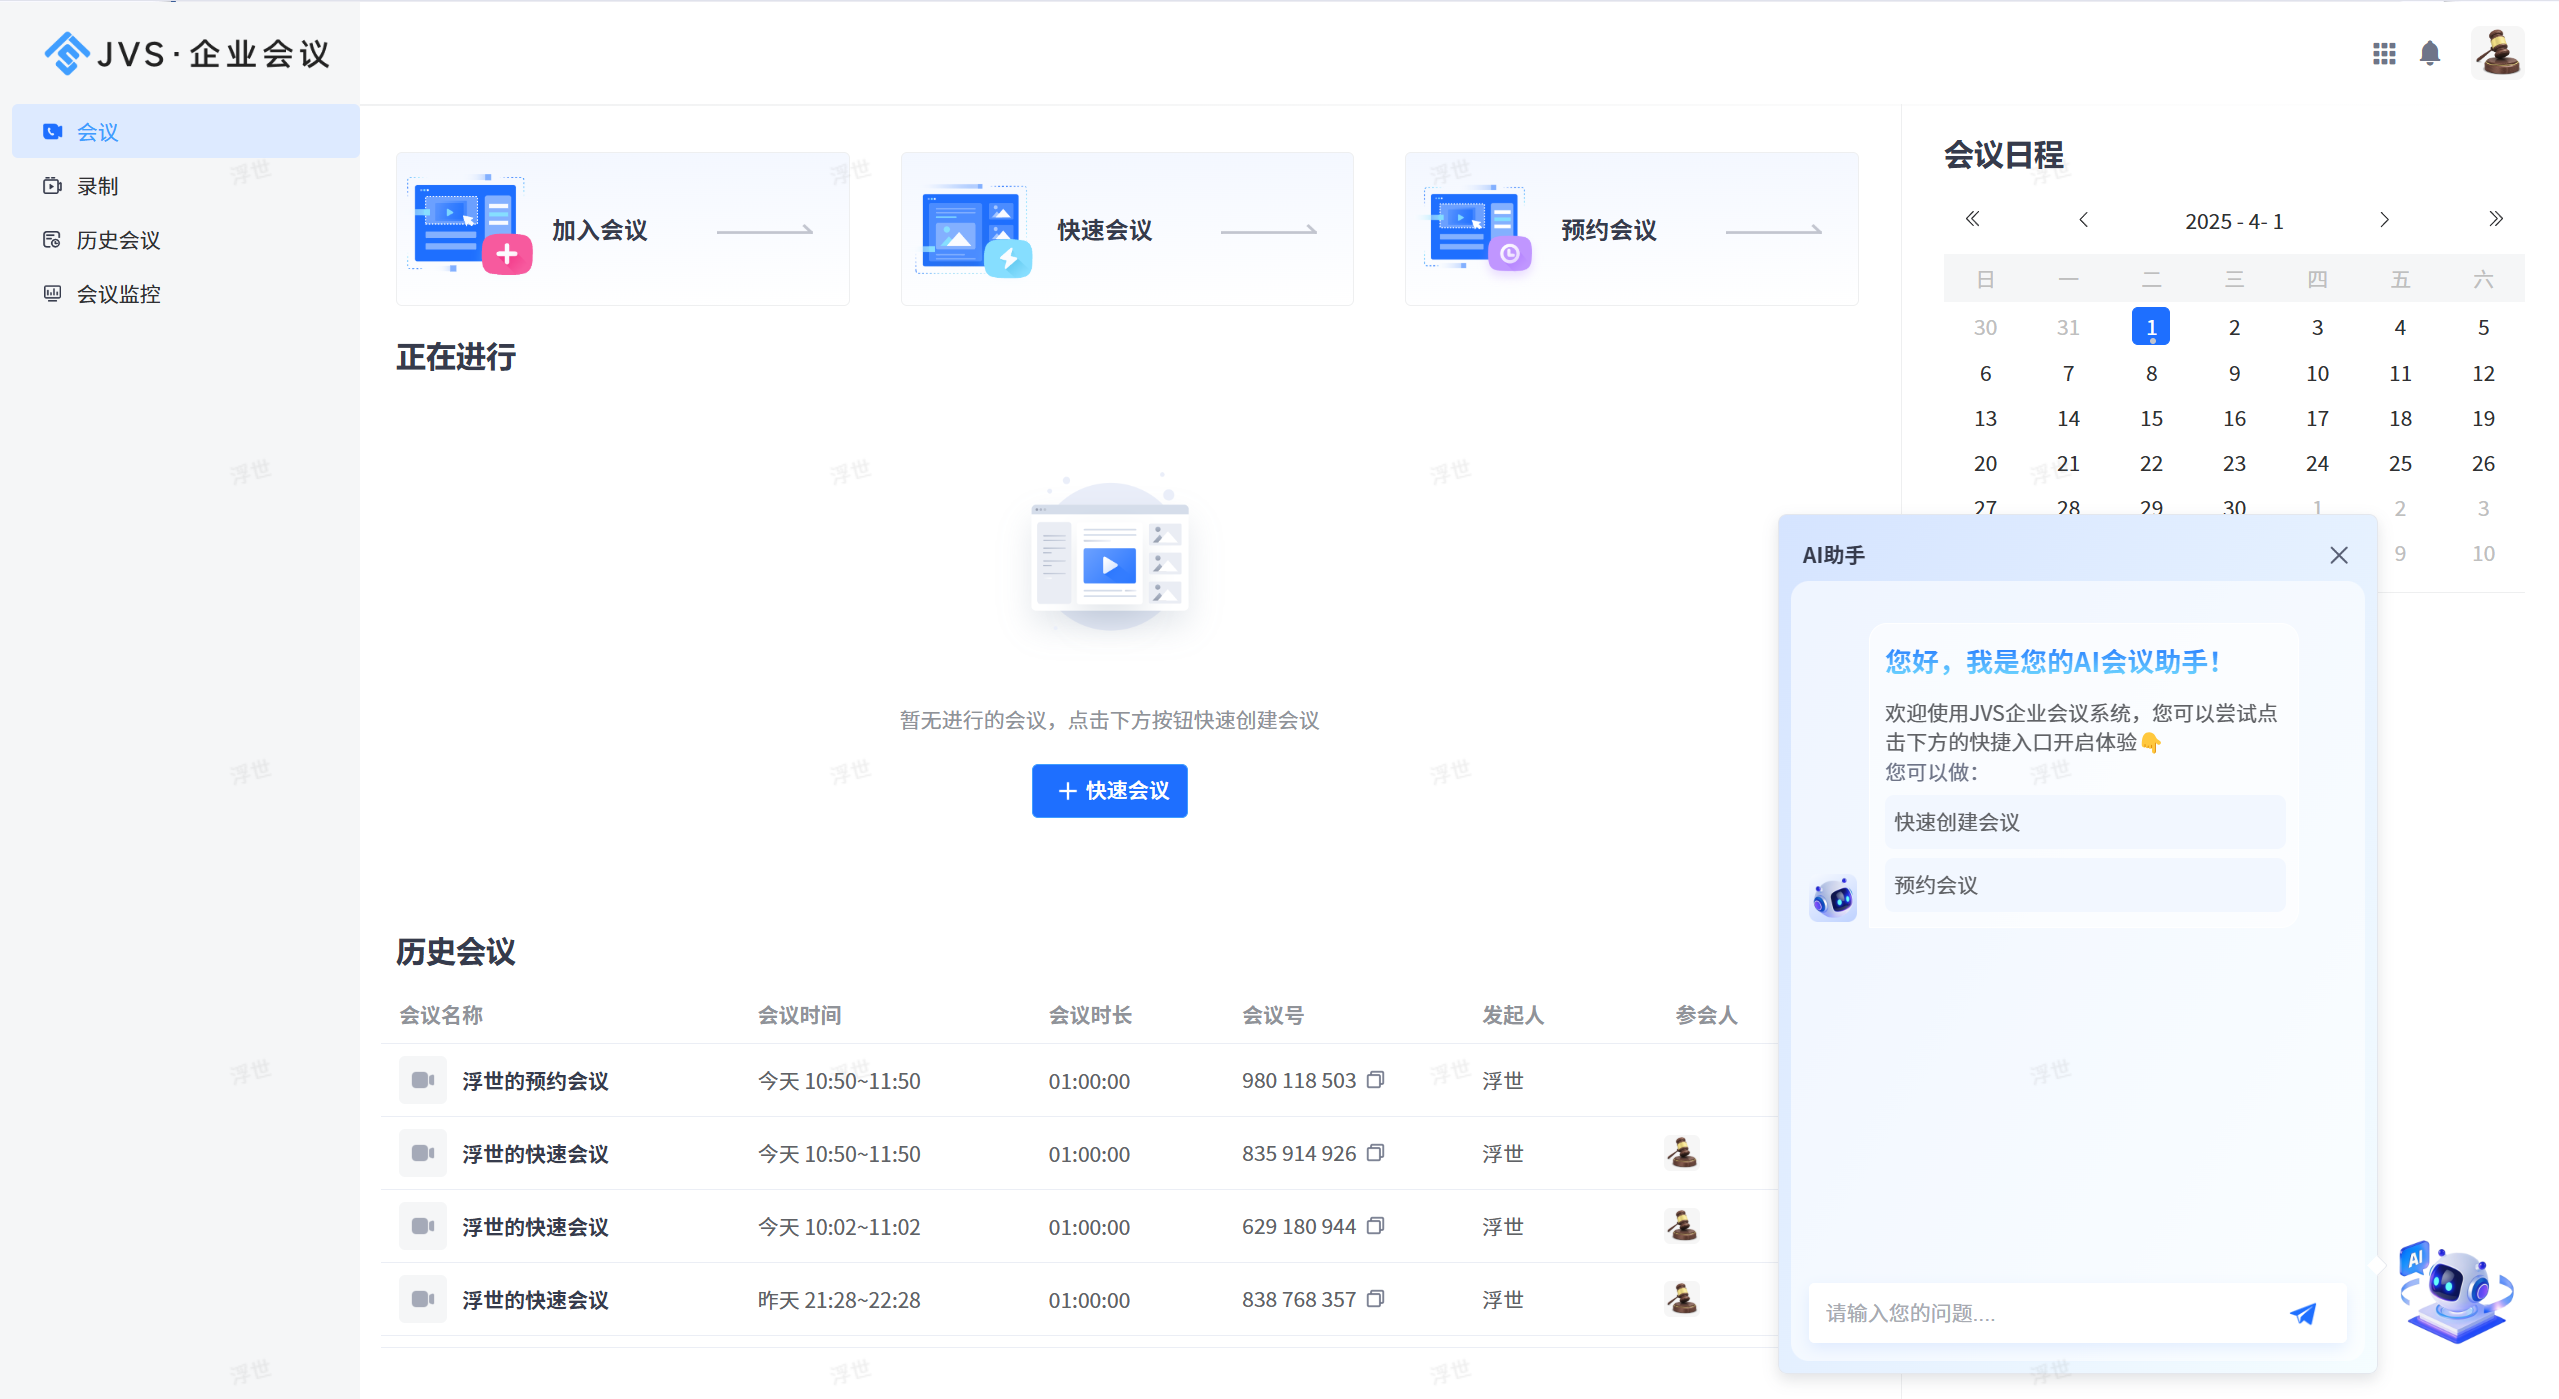Copy meeting number 980 118 503
2559x1399 pixels.
[1375, 1080]
